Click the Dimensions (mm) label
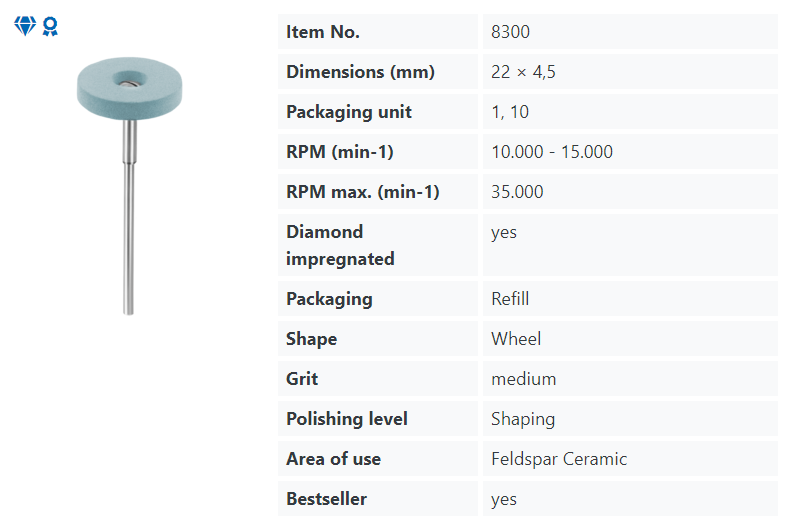This screenshot has height=529, width=790. (360, 72)
